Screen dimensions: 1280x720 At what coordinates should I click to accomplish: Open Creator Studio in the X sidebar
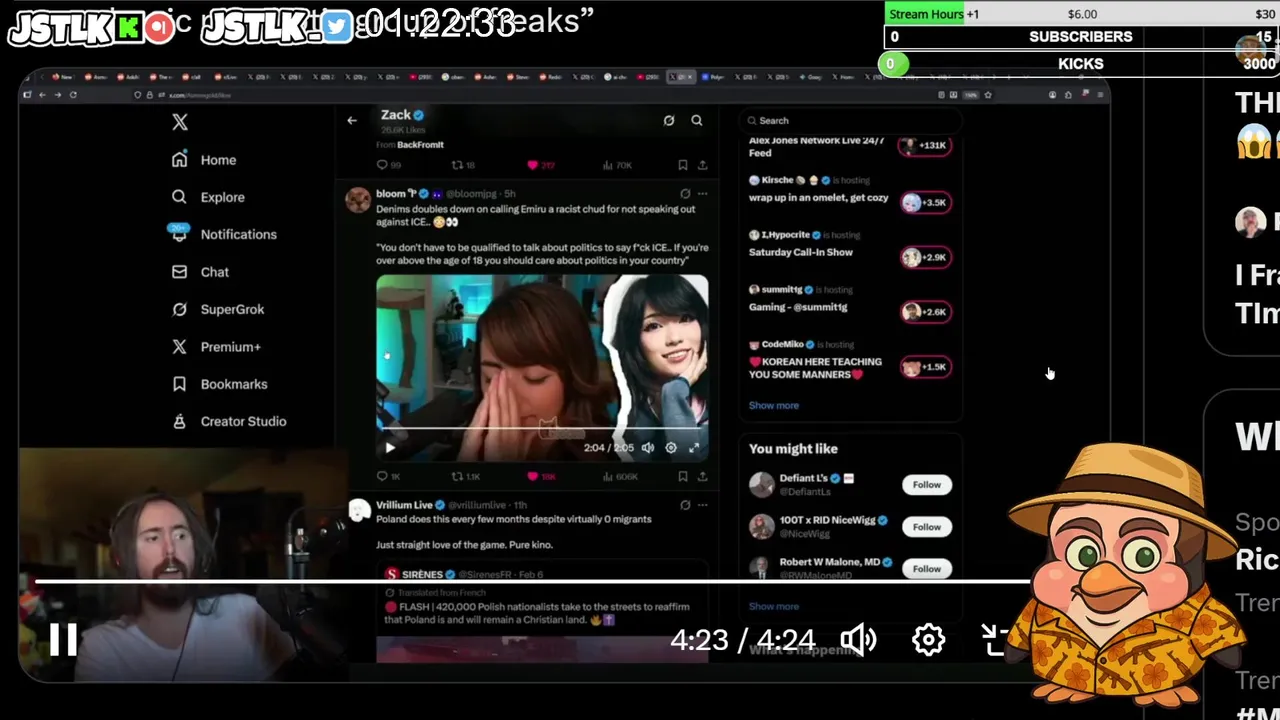point(229,421)
